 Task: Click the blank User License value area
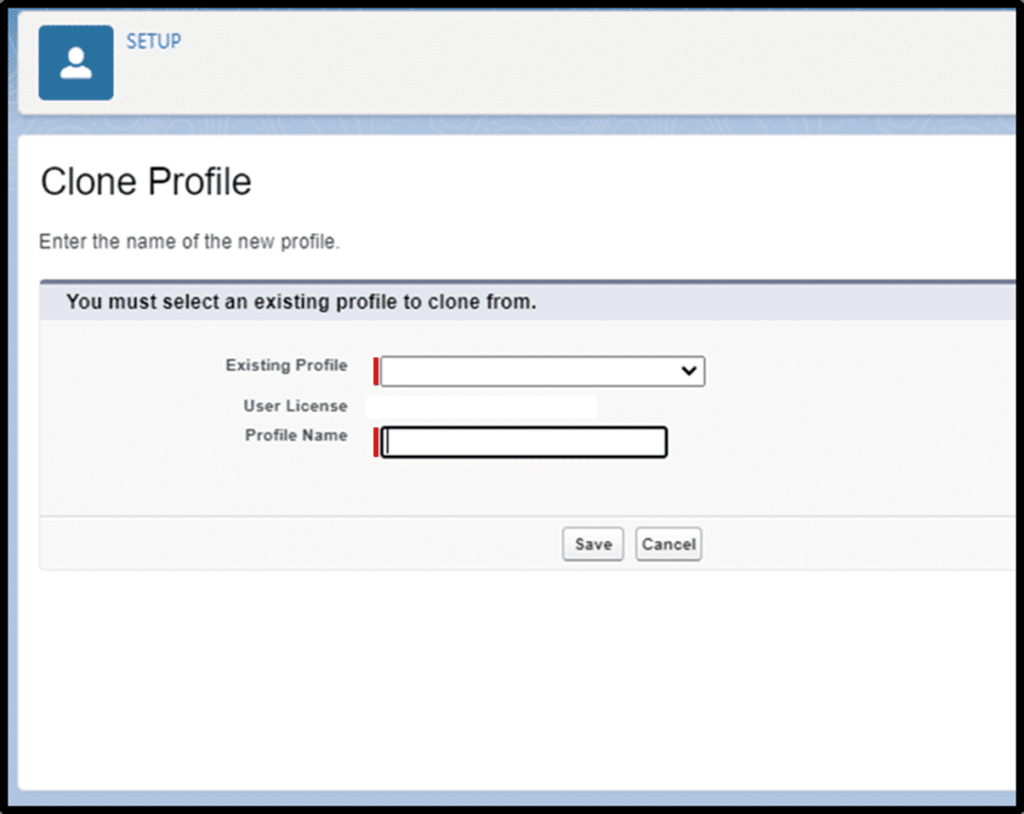(x=481, y=406)
